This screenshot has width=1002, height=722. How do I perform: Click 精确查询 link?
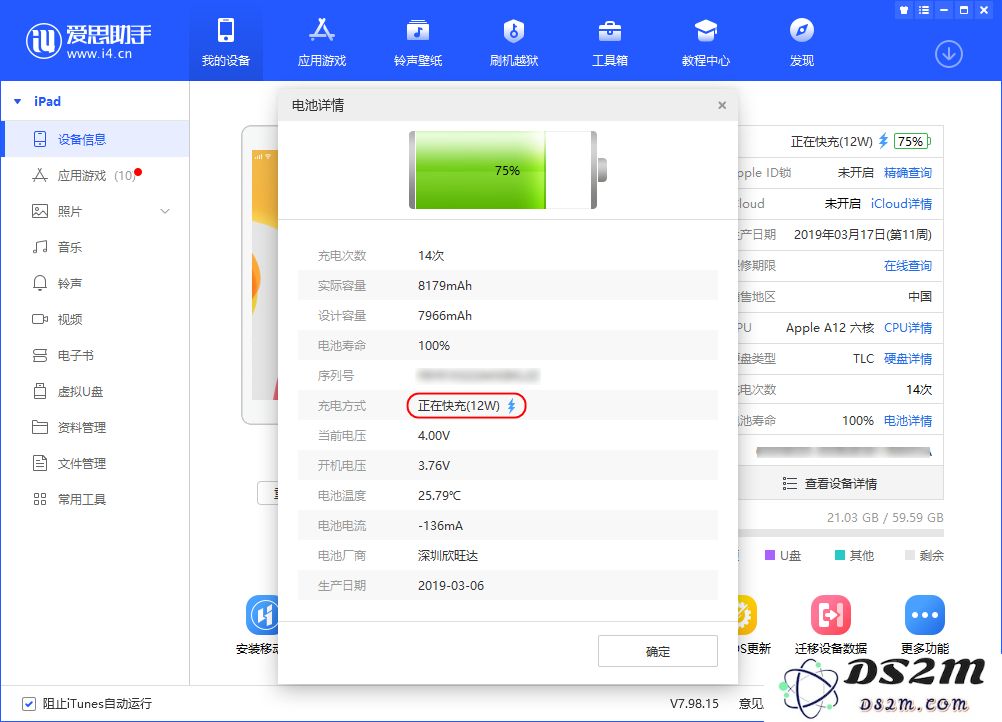click(907, 173)
